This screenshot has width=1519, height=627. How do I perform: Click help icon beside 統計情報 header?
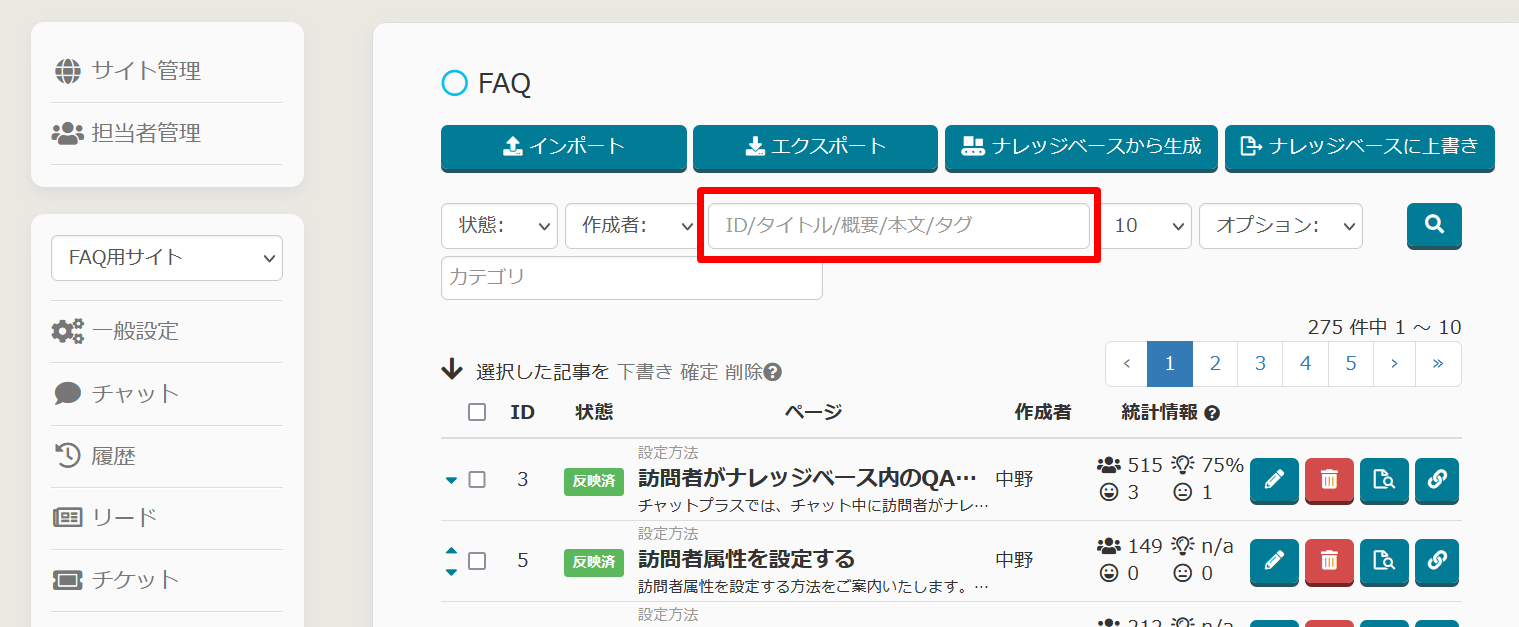point(1212,413)
